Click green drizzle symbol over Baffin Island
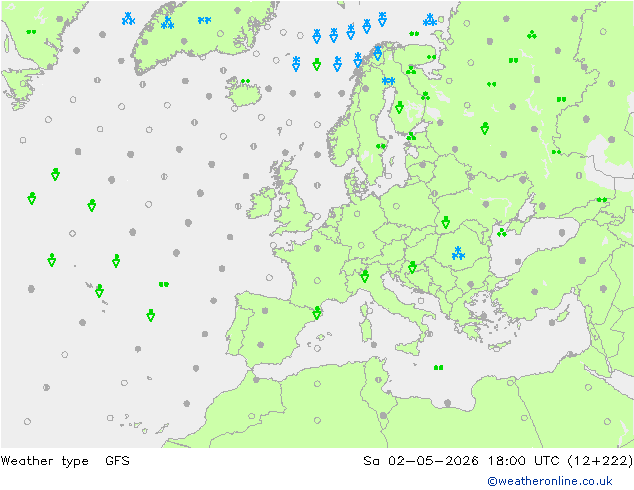Viewport: 634px width, 490px height. click(x=31, y=32)
